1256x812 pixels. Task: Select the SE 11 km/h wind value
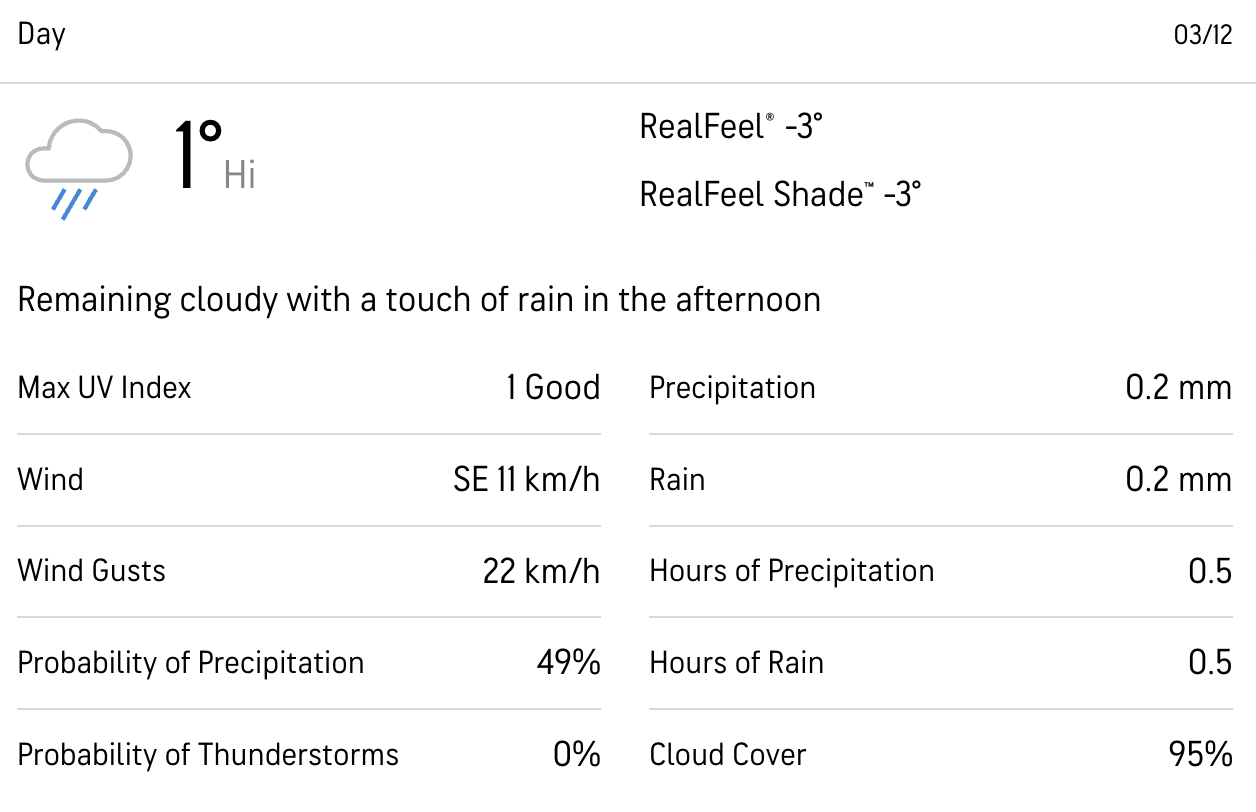(527, 480)
